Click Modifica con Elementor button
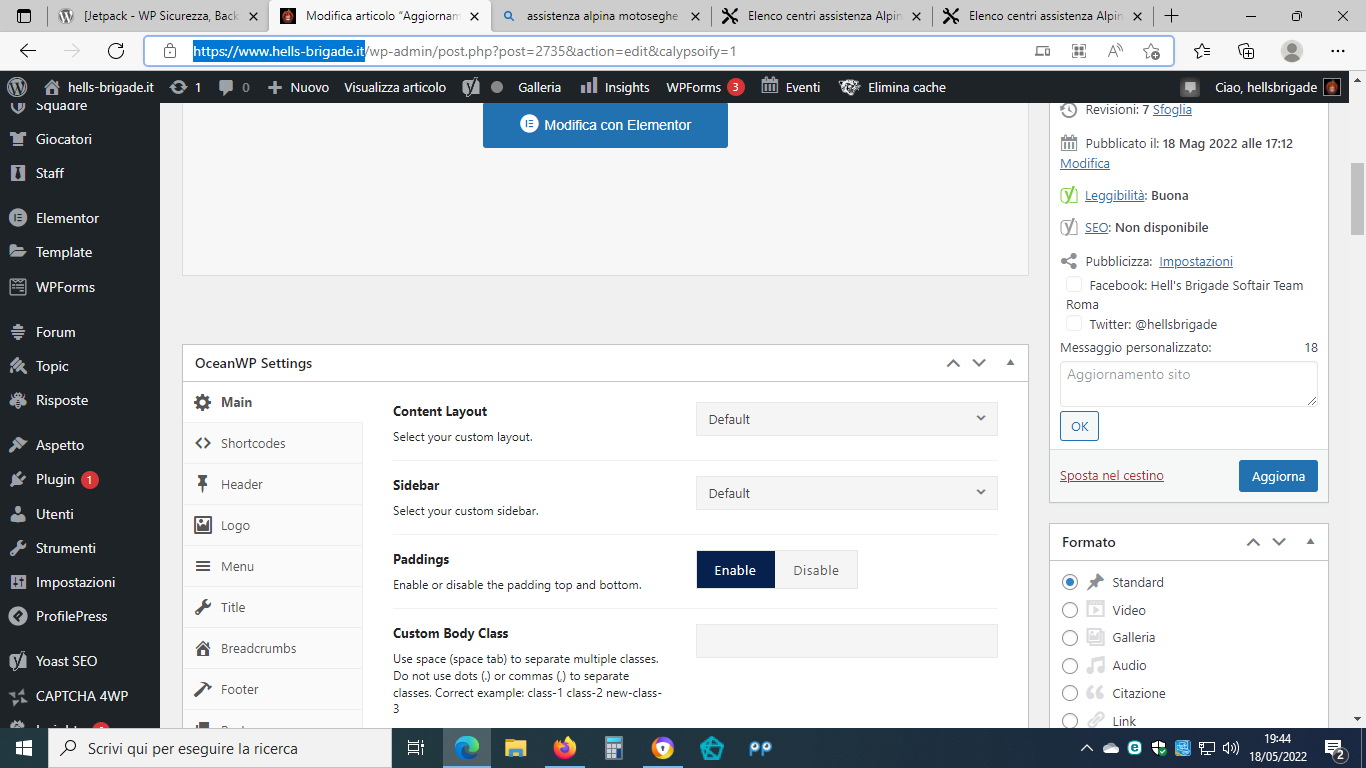 [x=605, y=125]
